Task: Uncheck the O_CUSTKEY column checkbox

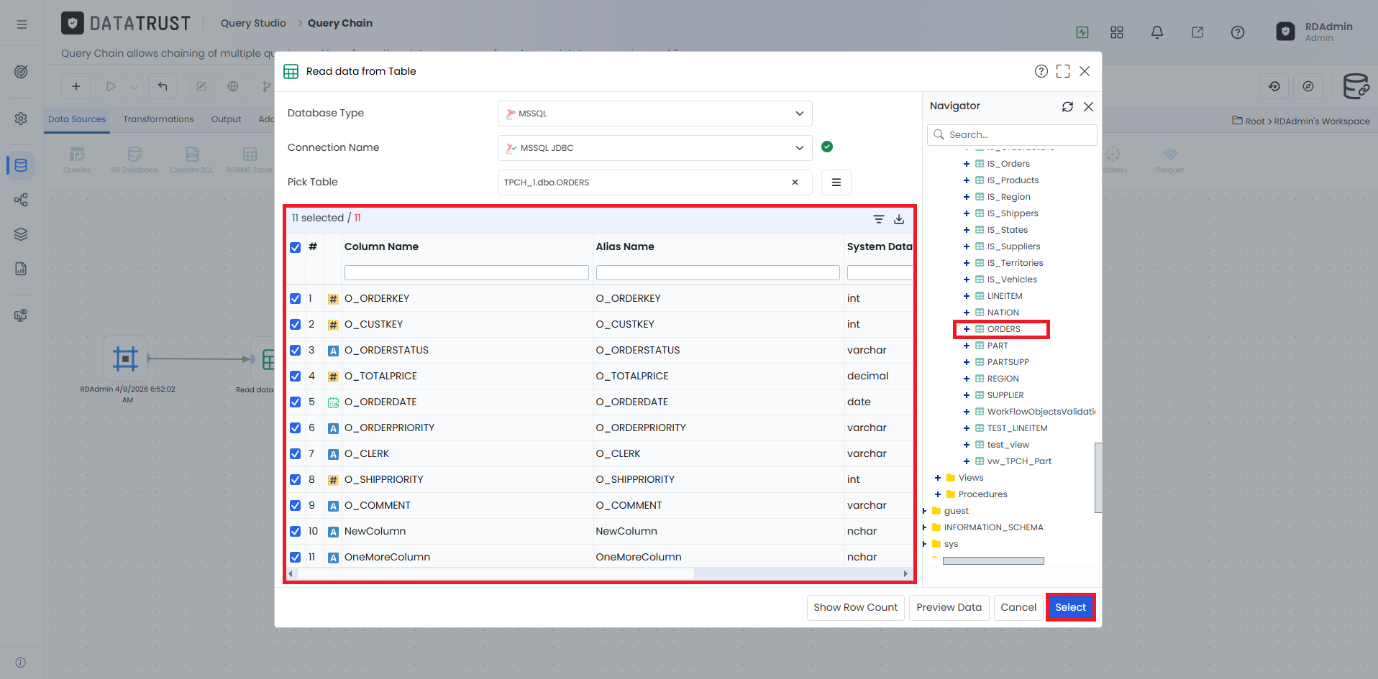Action: point(295,324)
